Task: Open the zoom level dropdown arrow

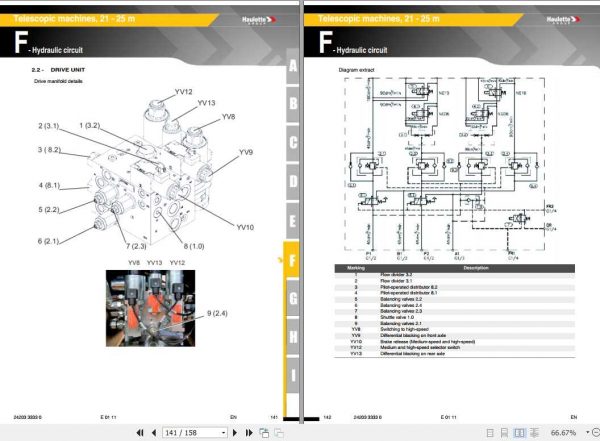Action: [587, 433]
